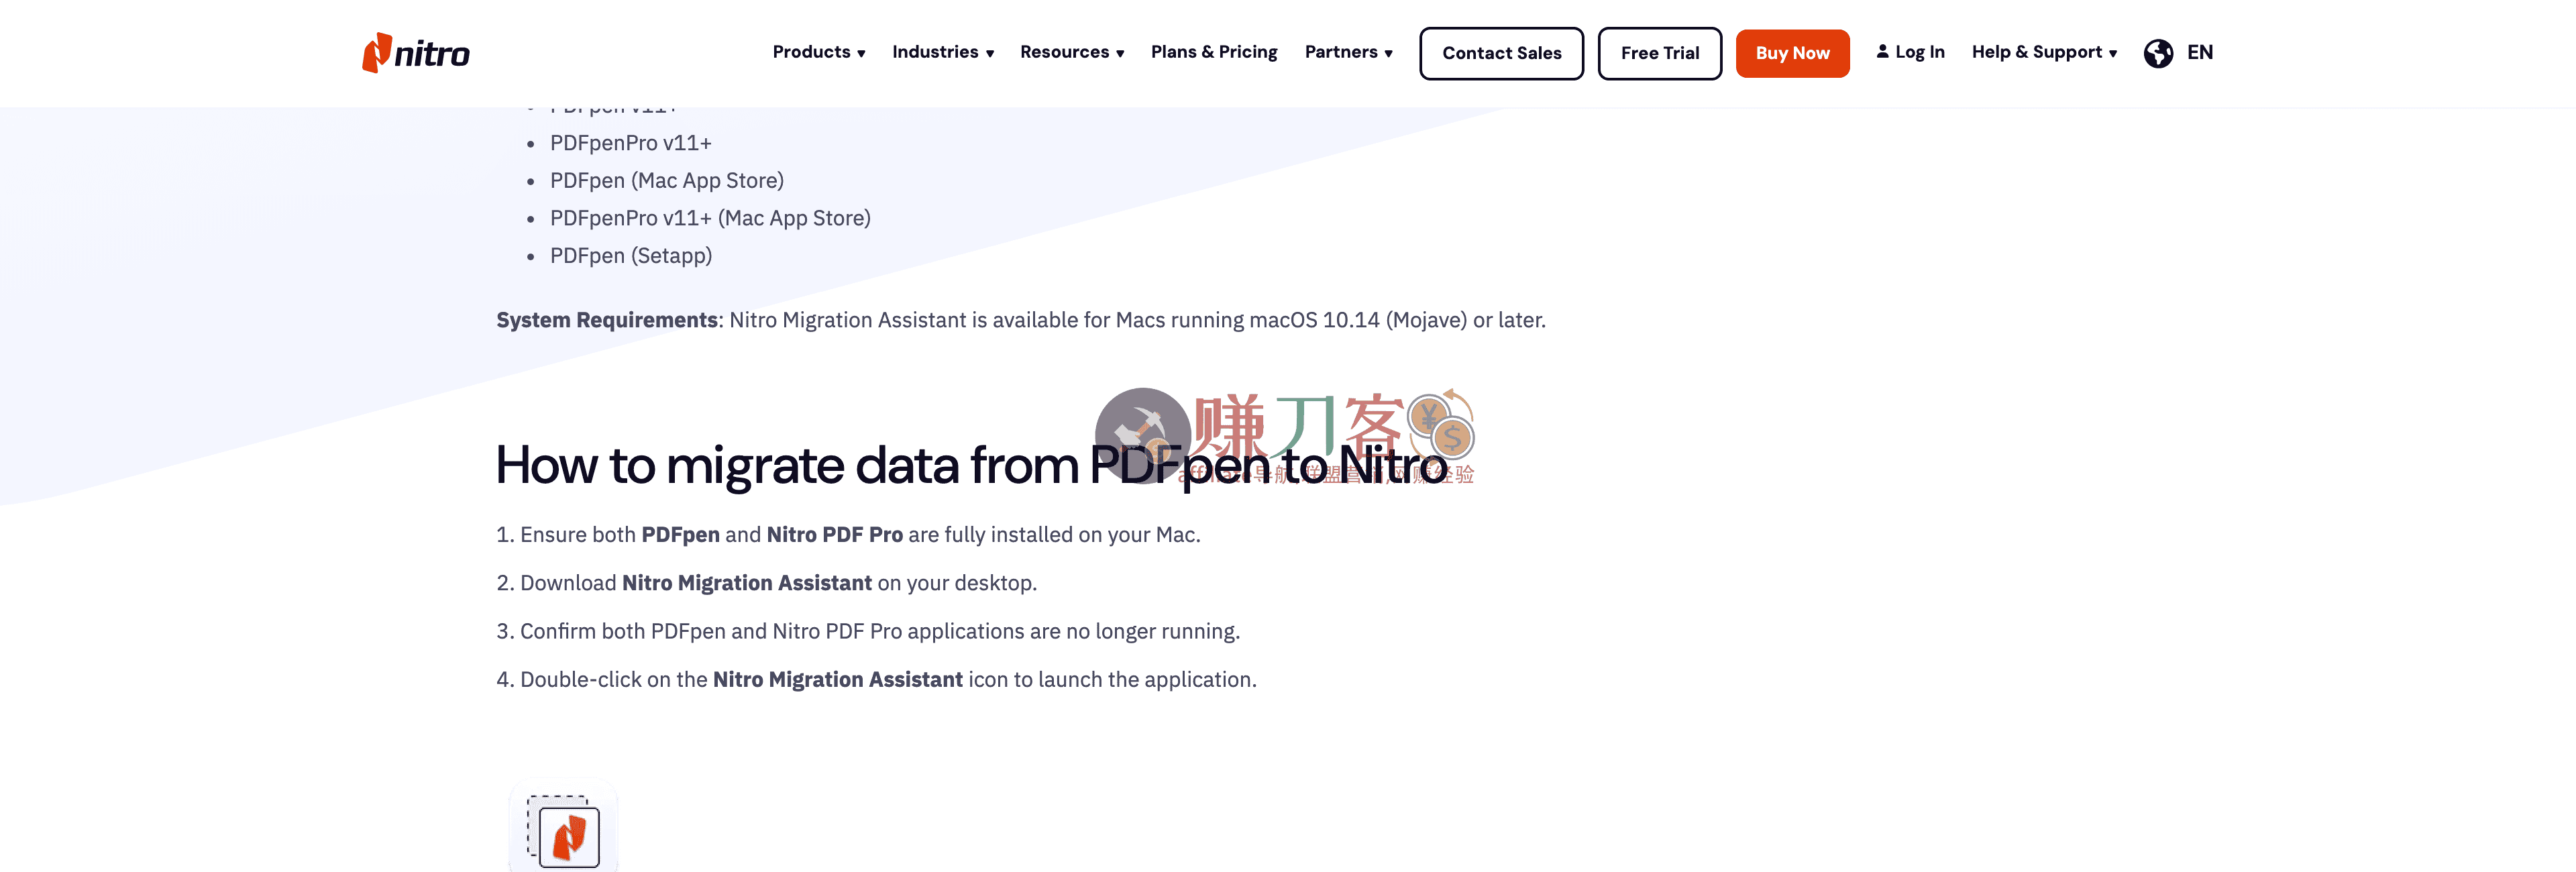Click the 'System Requirements' bold label
This screenshot has height=872, width=2576.
607,320
